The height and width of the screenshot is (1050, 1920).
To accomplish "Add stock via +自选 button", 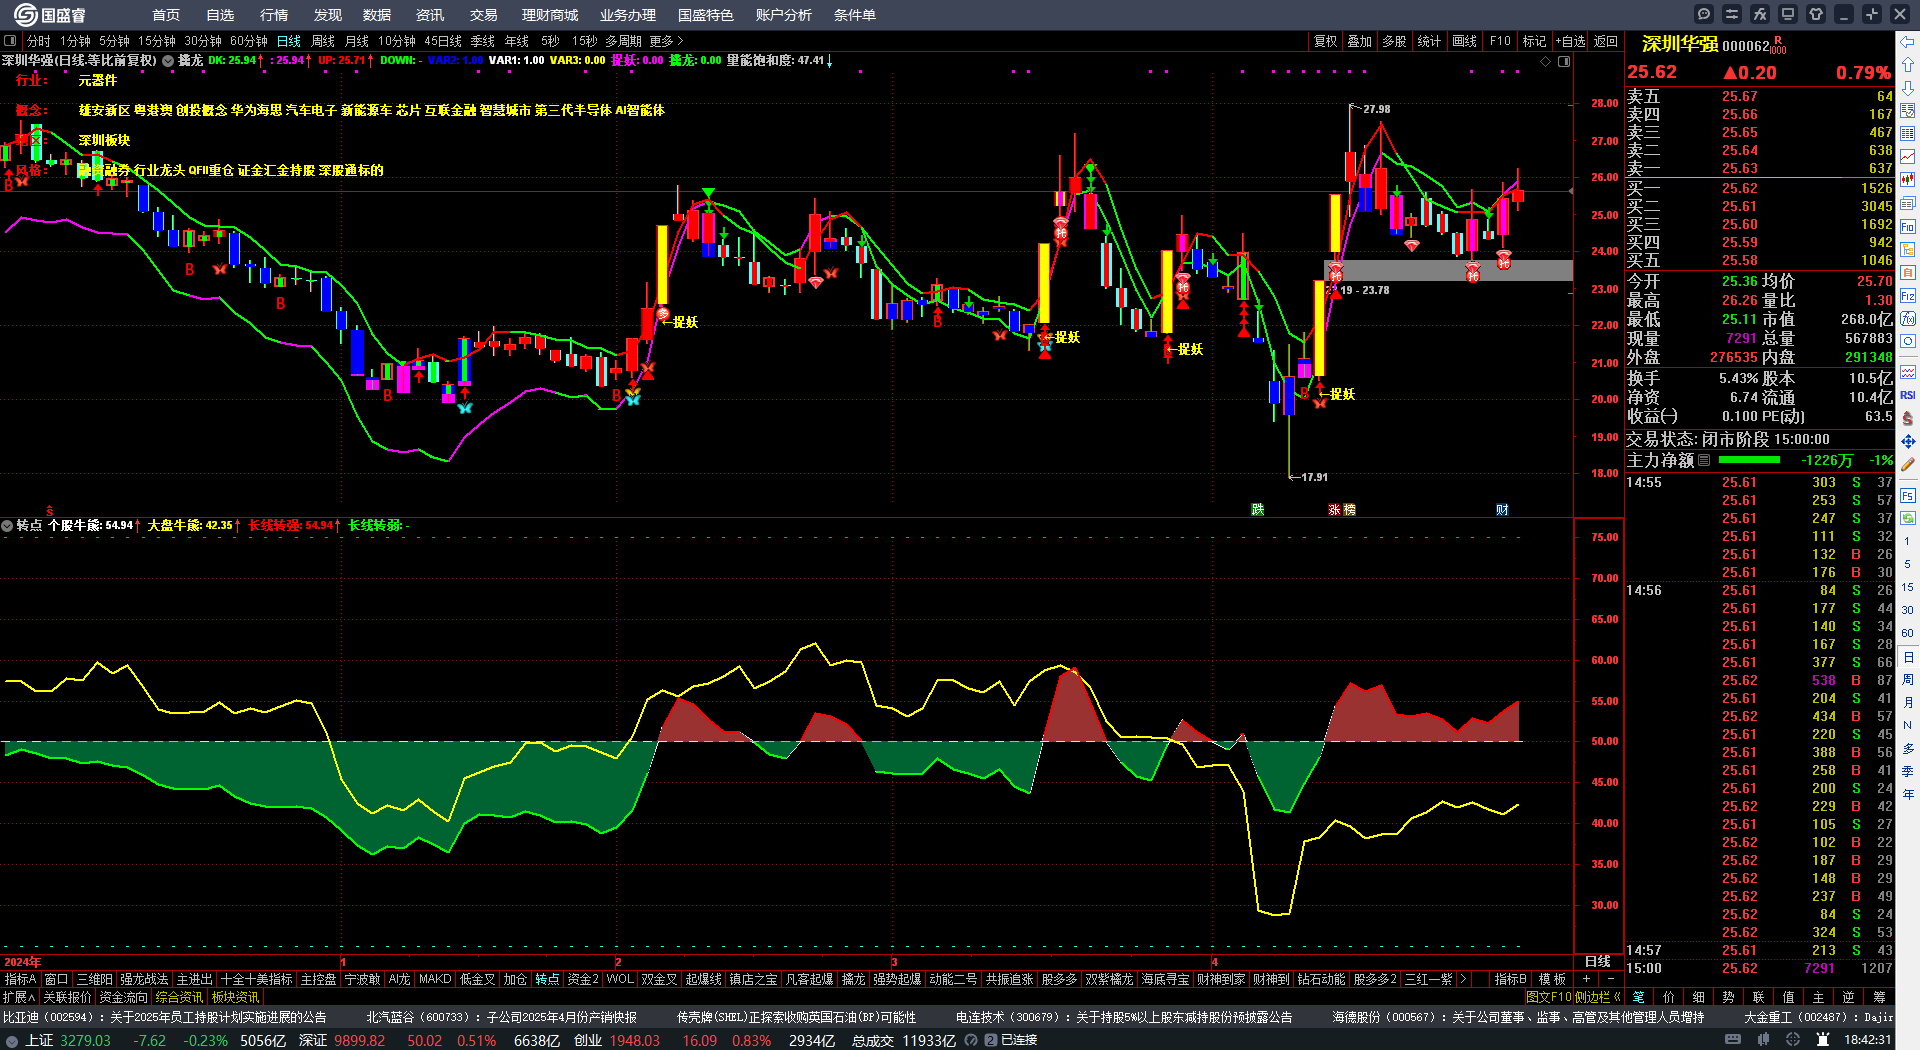I will click(x=1571, y=41).
